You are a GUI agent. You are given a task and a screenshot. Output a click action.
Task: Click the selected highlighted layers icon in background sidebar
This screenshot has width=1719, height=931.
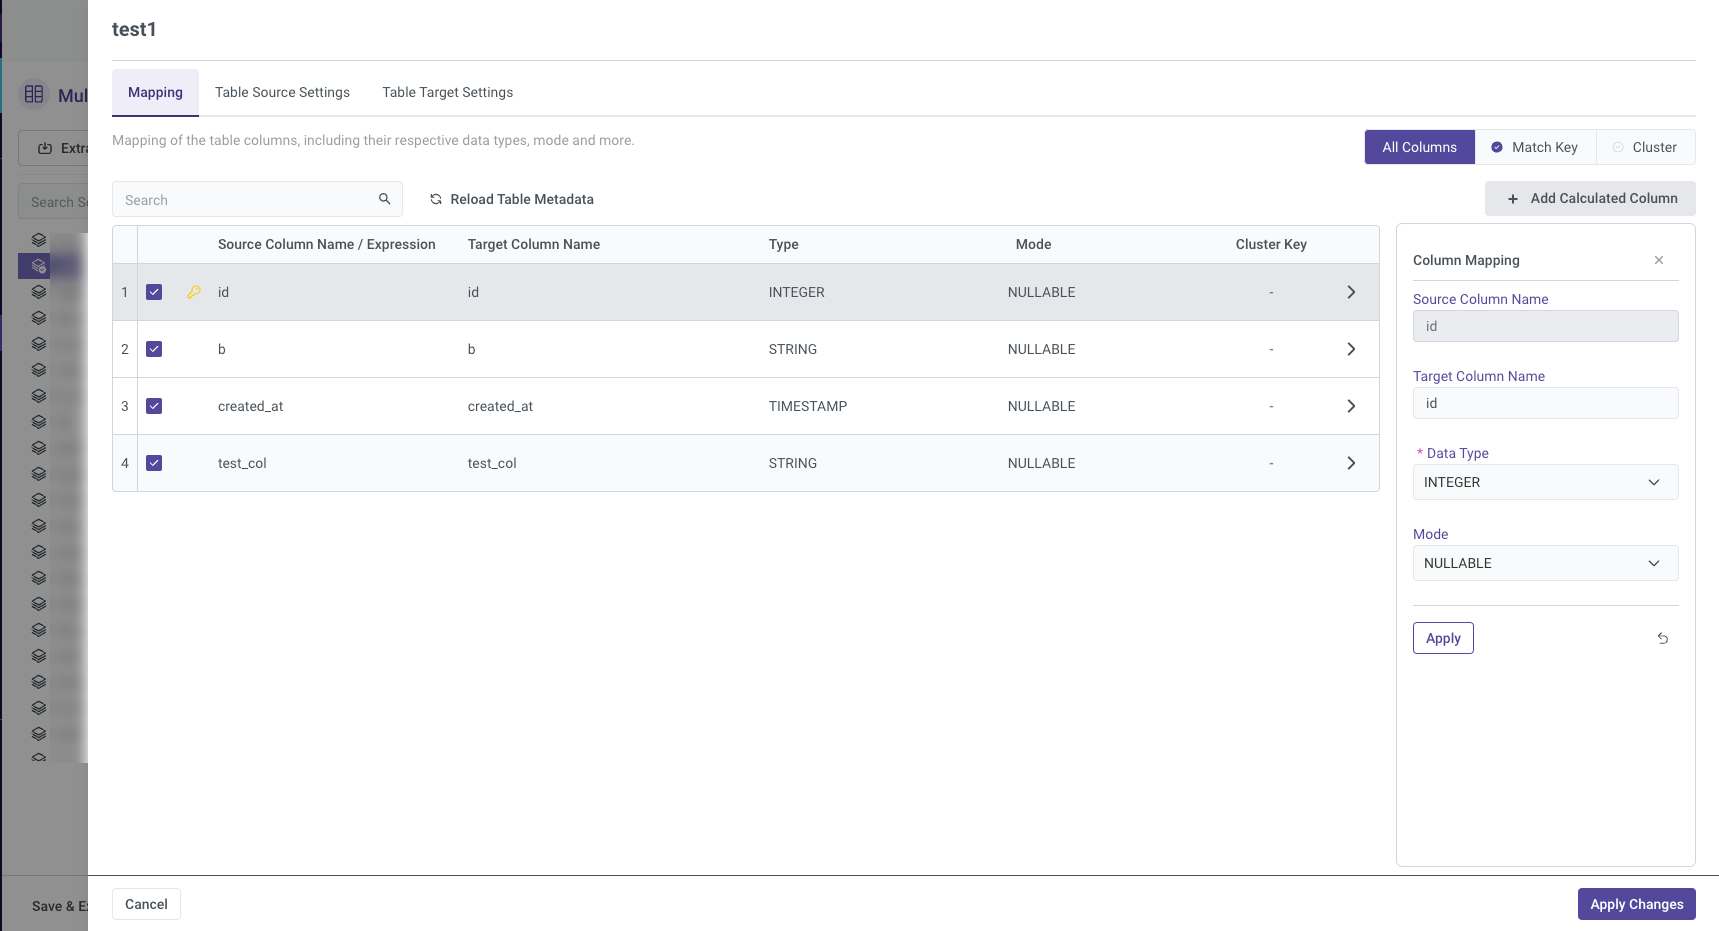(38, 266)
